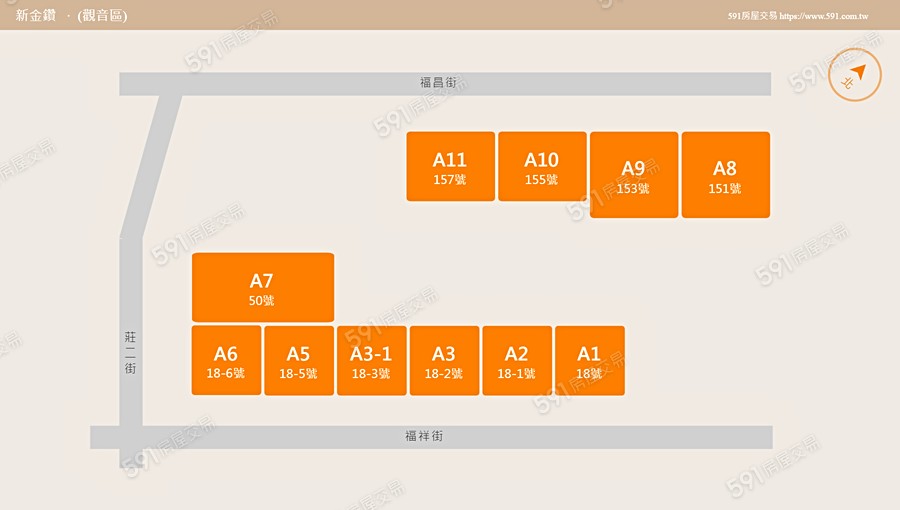This screenshot has width=900, height=510.
Task: Select unit A10 at 155號
Action: click(542, 167)
